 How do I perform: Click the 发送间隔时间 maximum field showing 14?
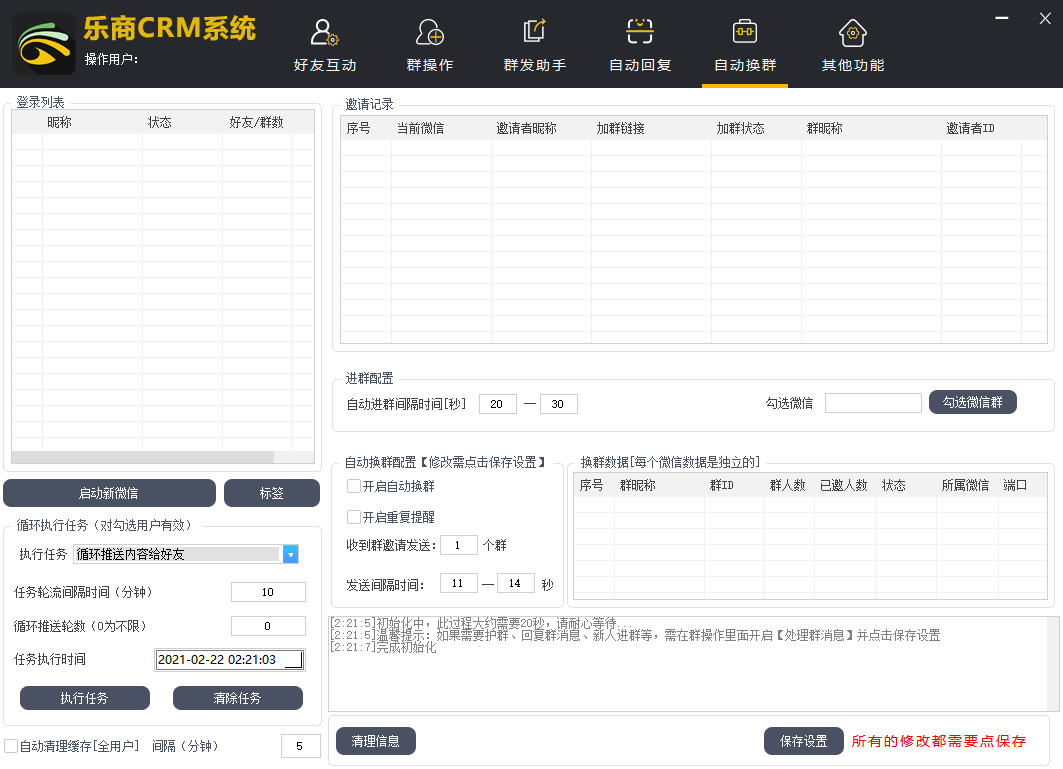(515, 583)
